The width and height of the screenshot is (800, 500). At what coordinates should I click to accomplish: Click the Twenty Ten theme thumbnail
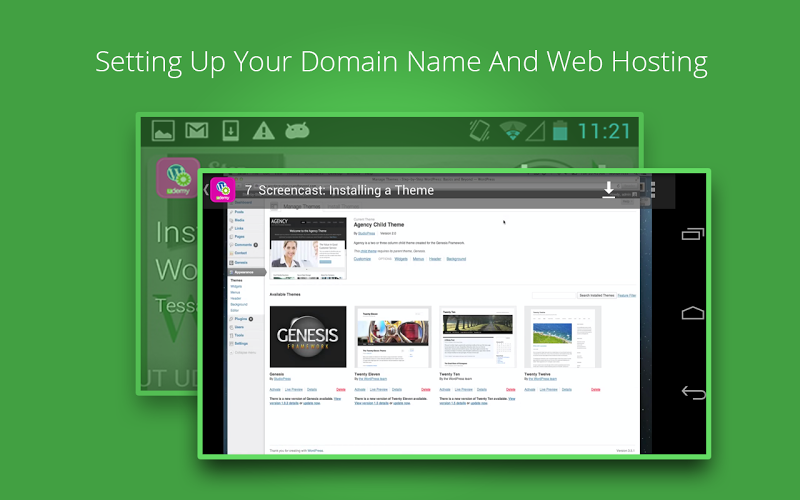click(x=478, y=336)
